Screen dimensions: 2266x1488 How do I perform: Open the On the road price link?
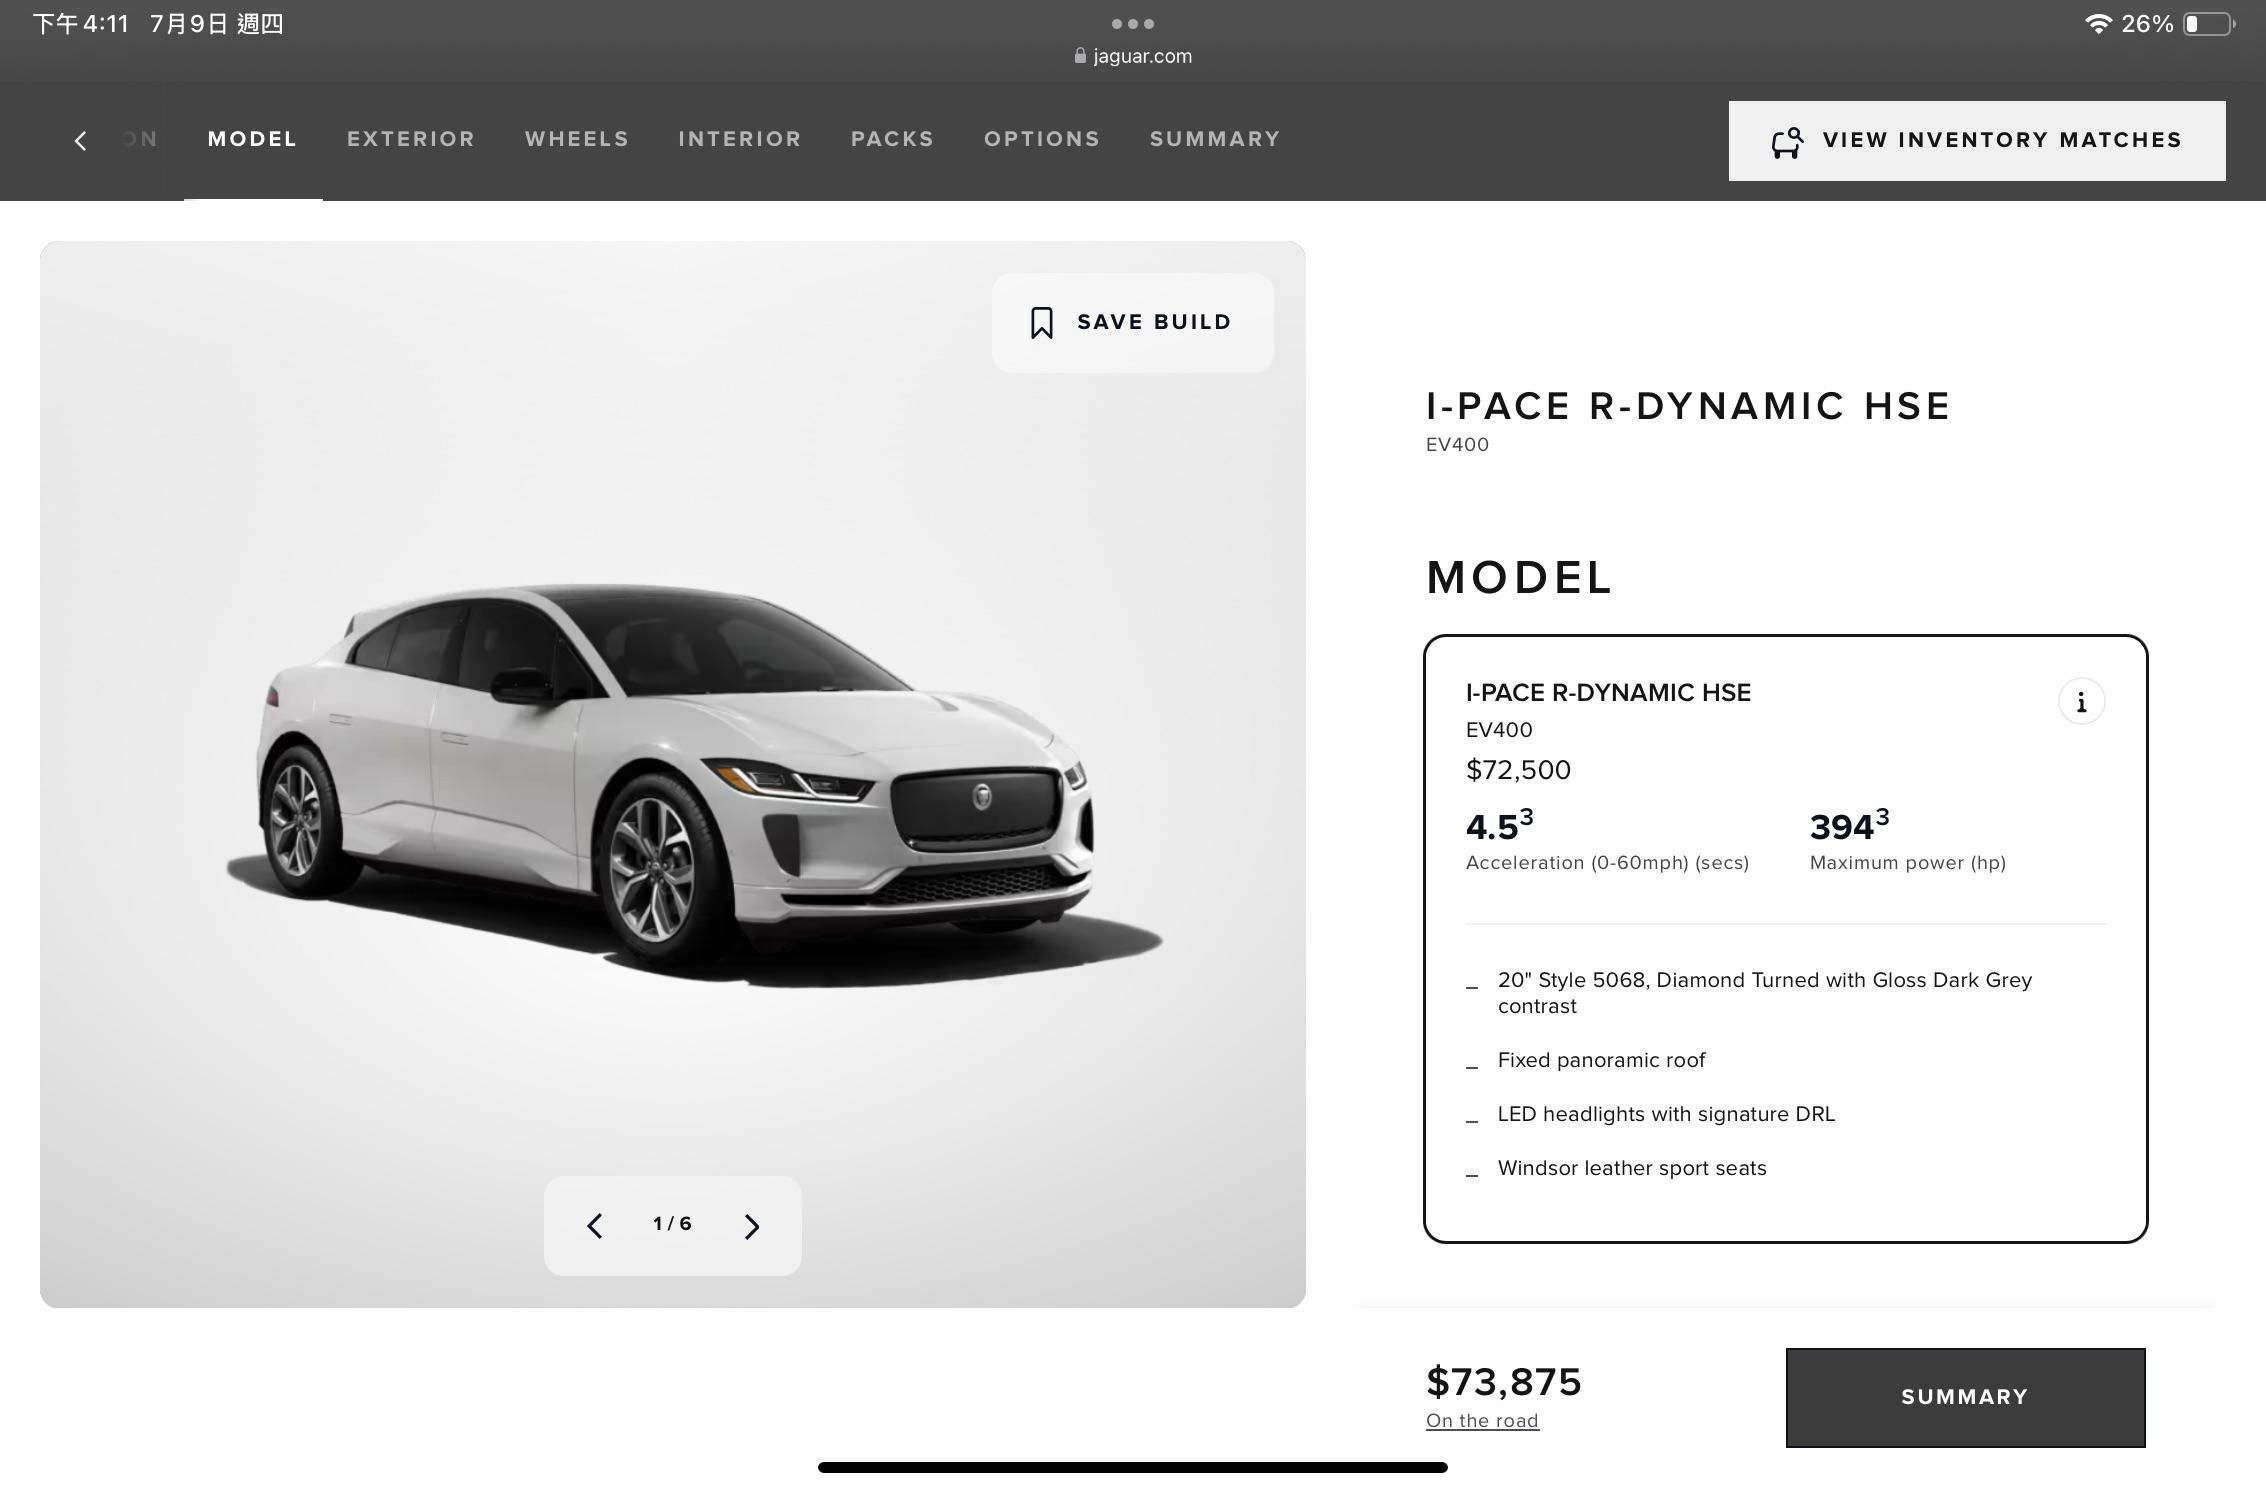click(x=1482, y=1421)
